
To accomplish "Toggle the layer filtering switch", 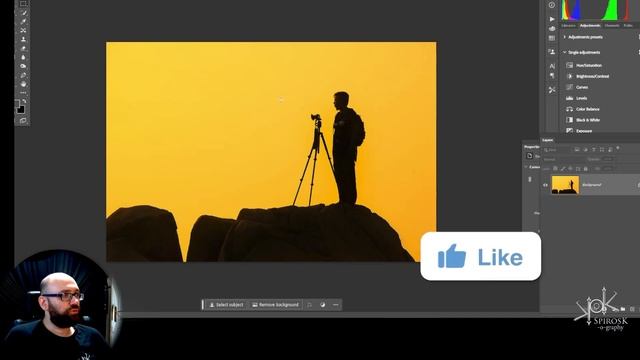I will pos(618,148).
